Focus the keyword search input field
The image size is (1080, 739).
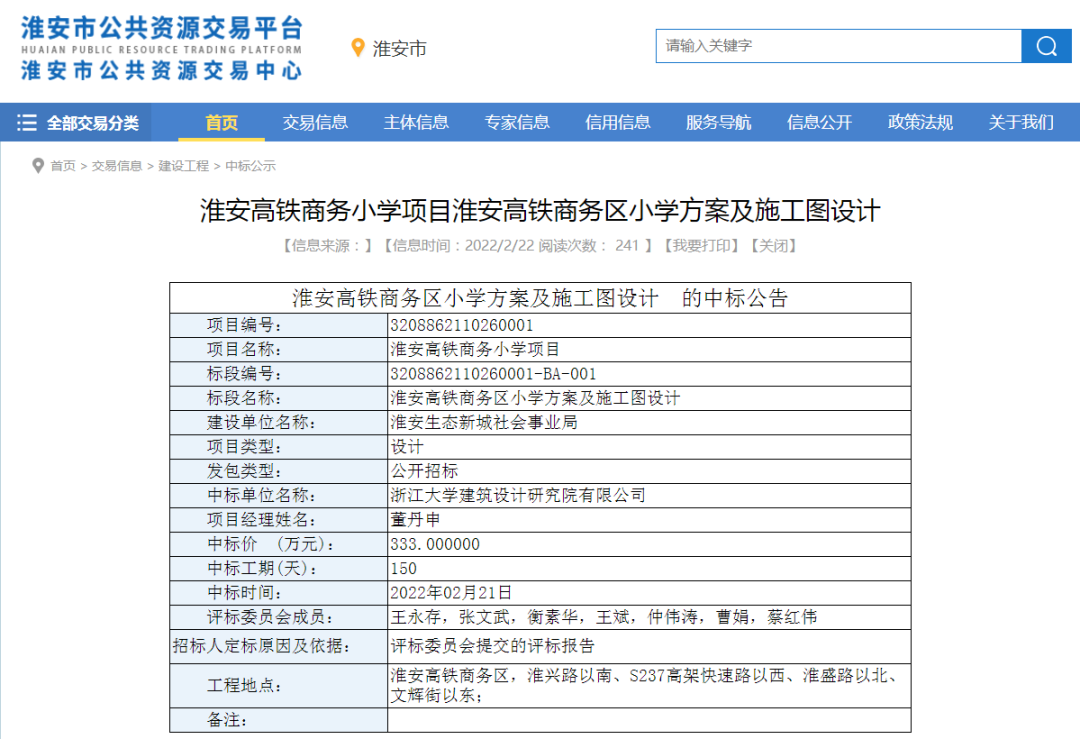point(838,46)
